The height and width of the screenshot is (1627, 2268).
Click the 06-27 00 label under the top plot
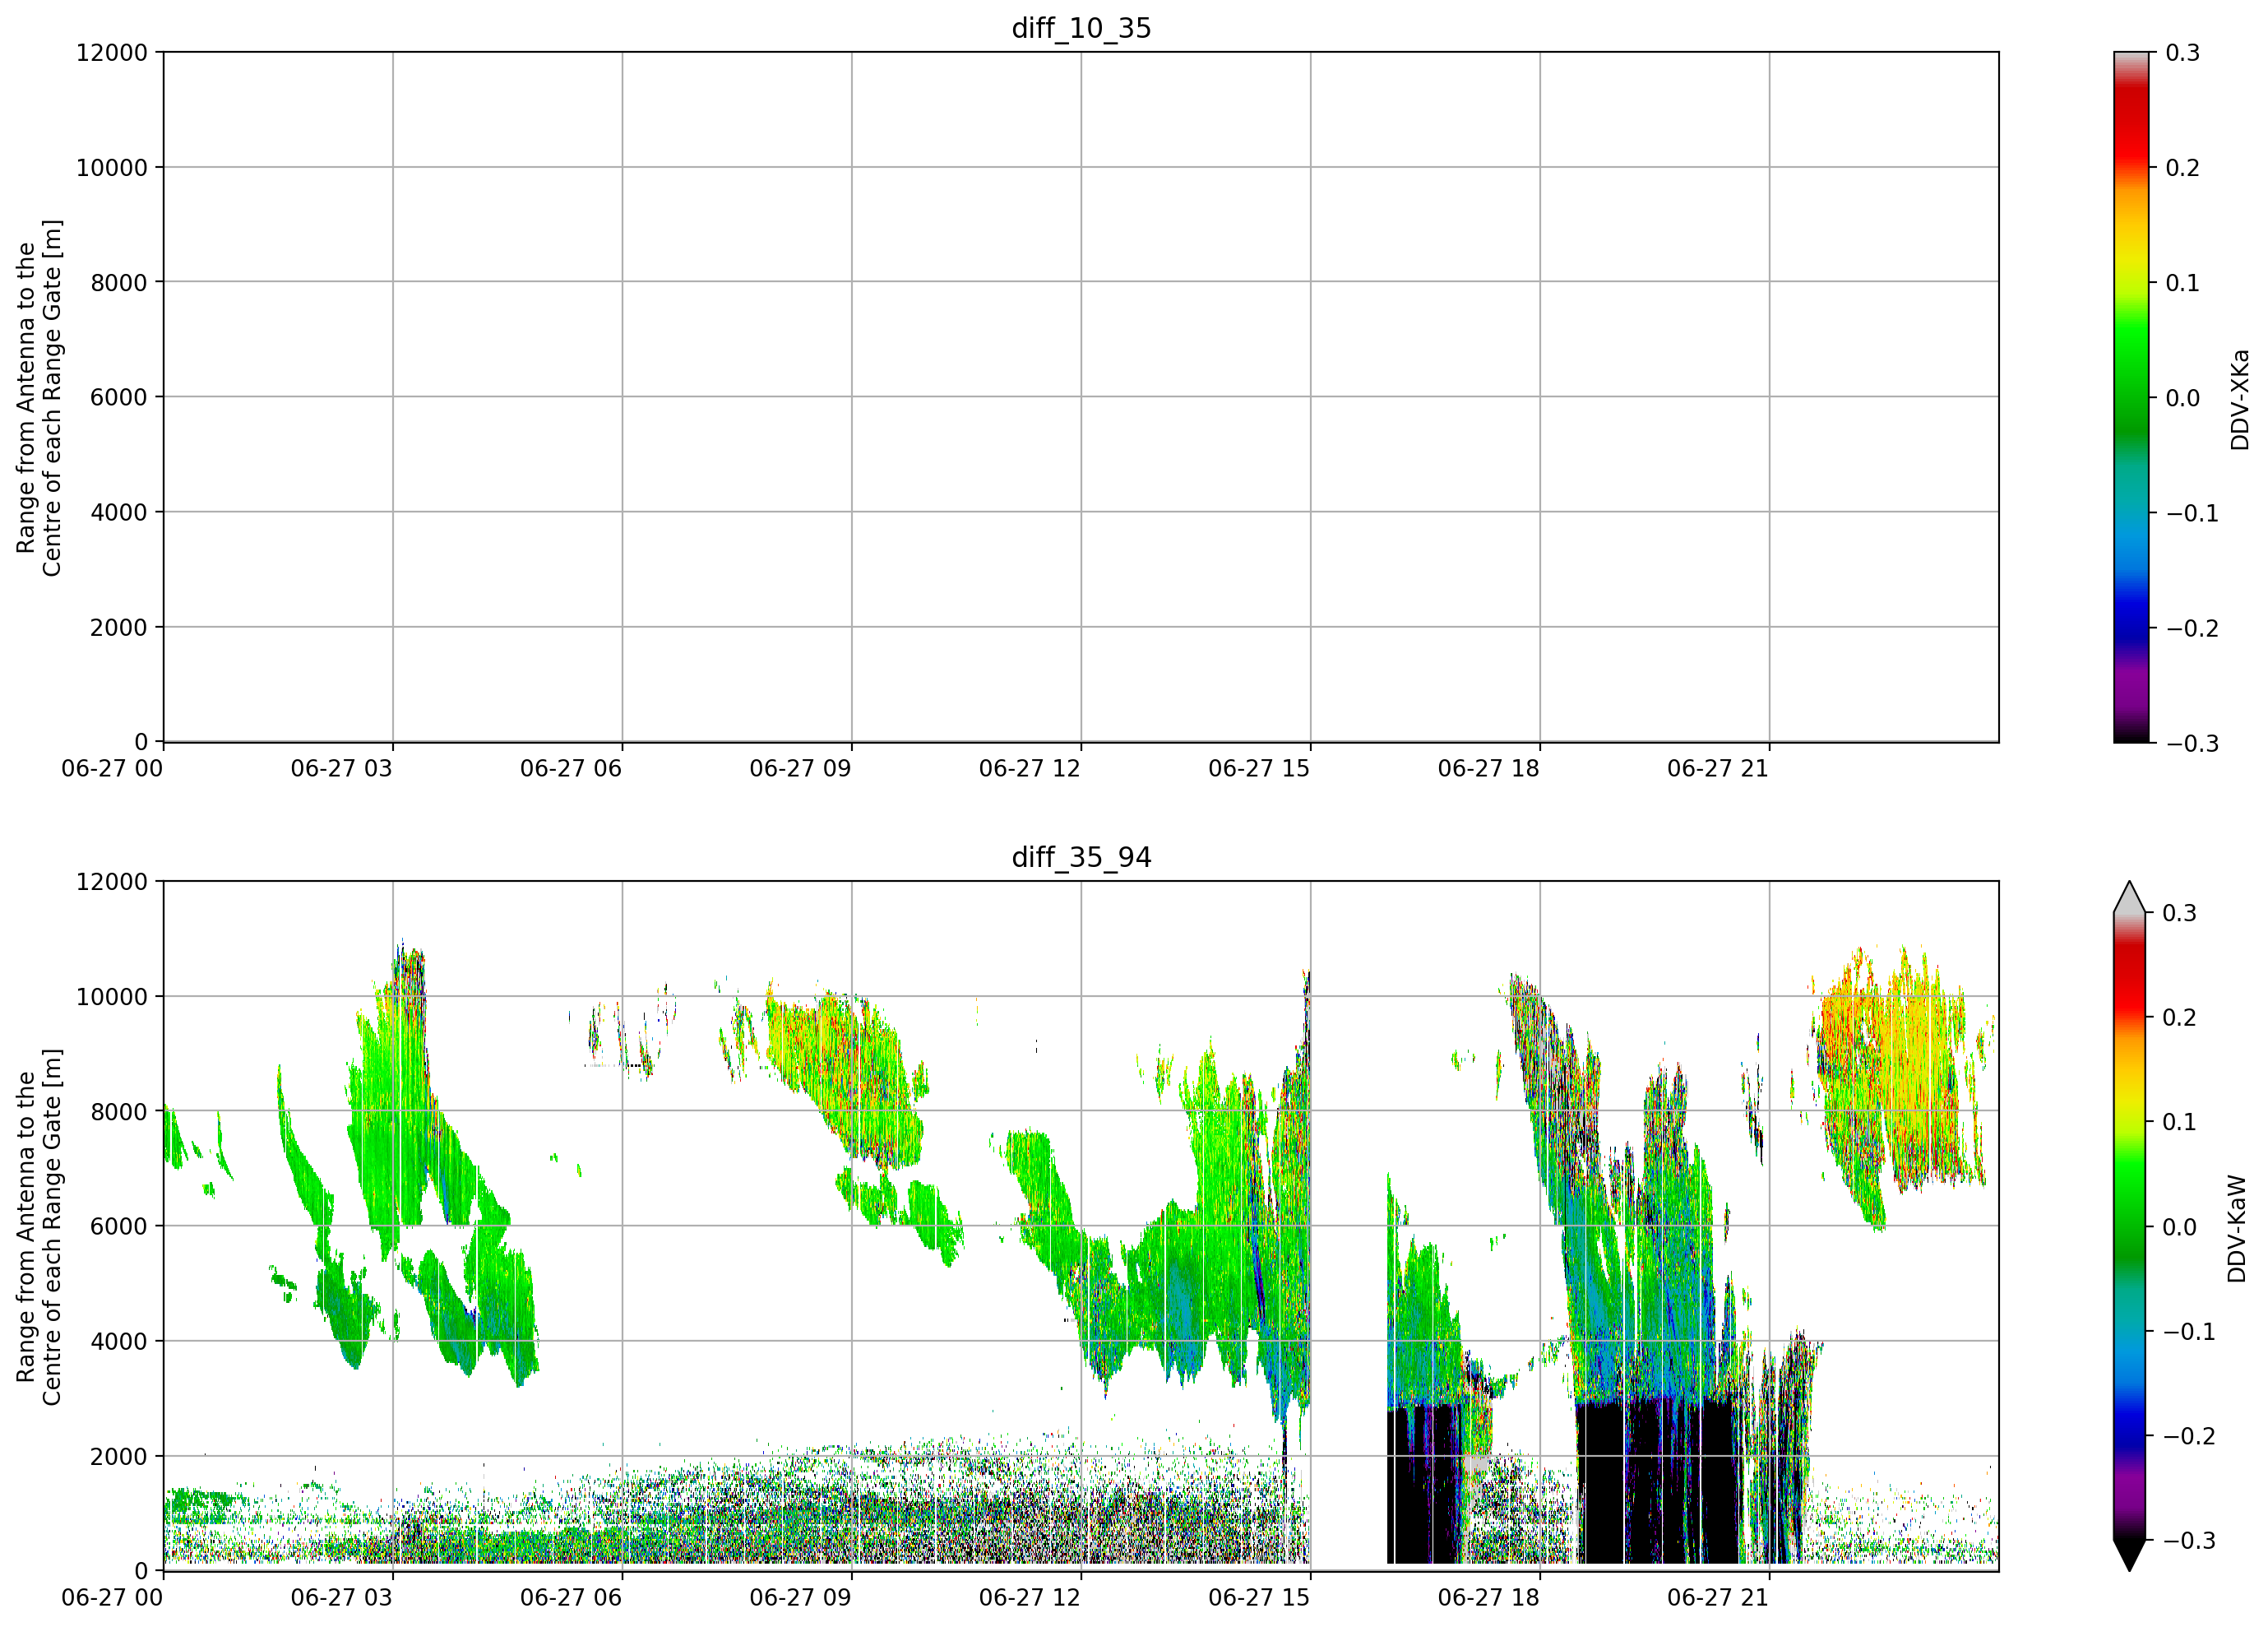(x=112, y=768)
